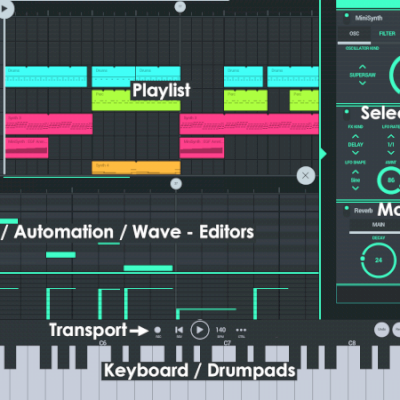
Task: Click the down arrow below DELAY
Action: coord(355,153)
